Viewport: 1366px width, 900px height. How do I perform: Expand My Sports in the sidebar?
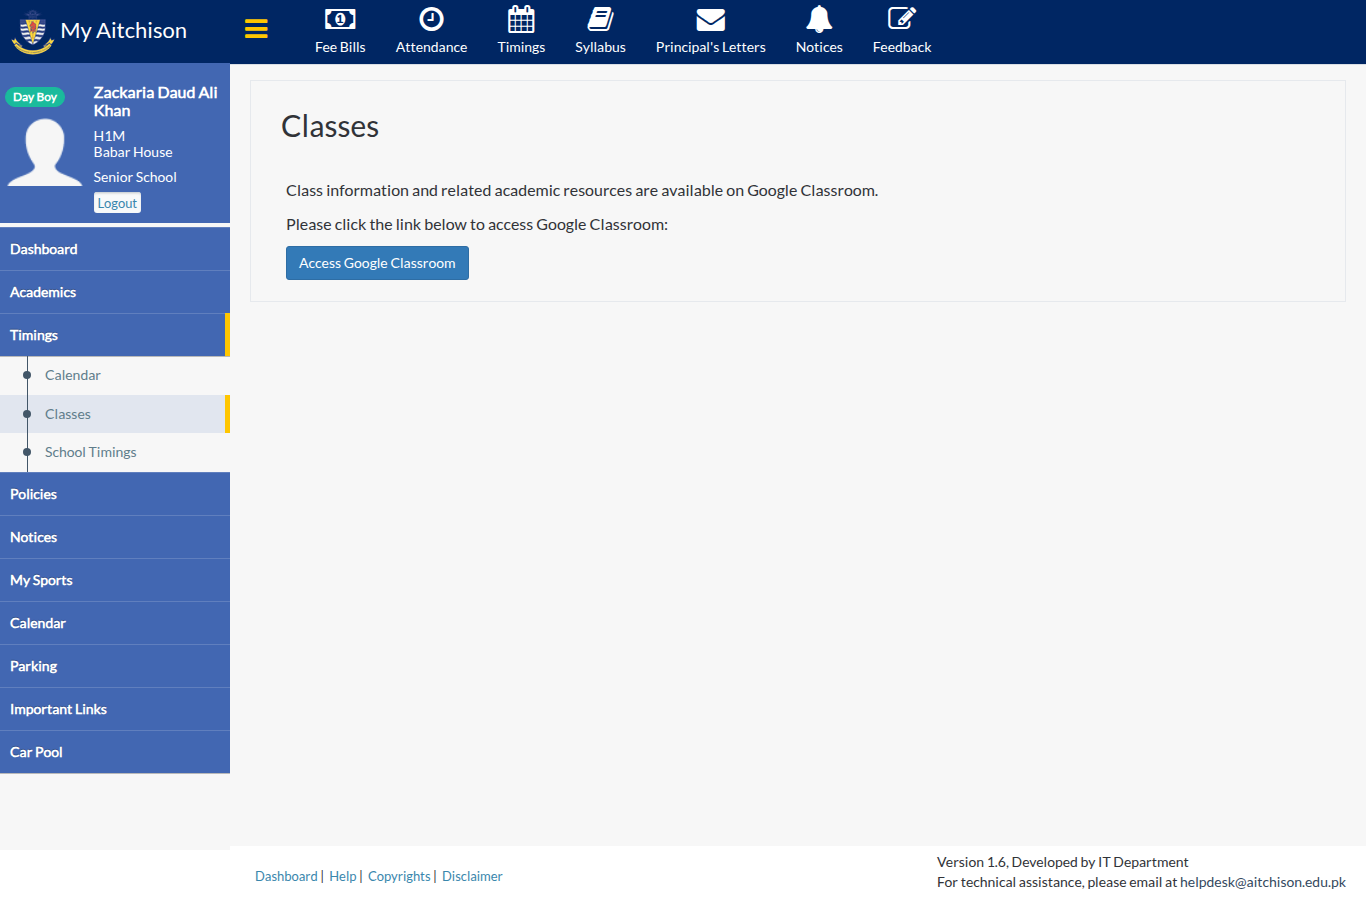[x=115, y=580]
